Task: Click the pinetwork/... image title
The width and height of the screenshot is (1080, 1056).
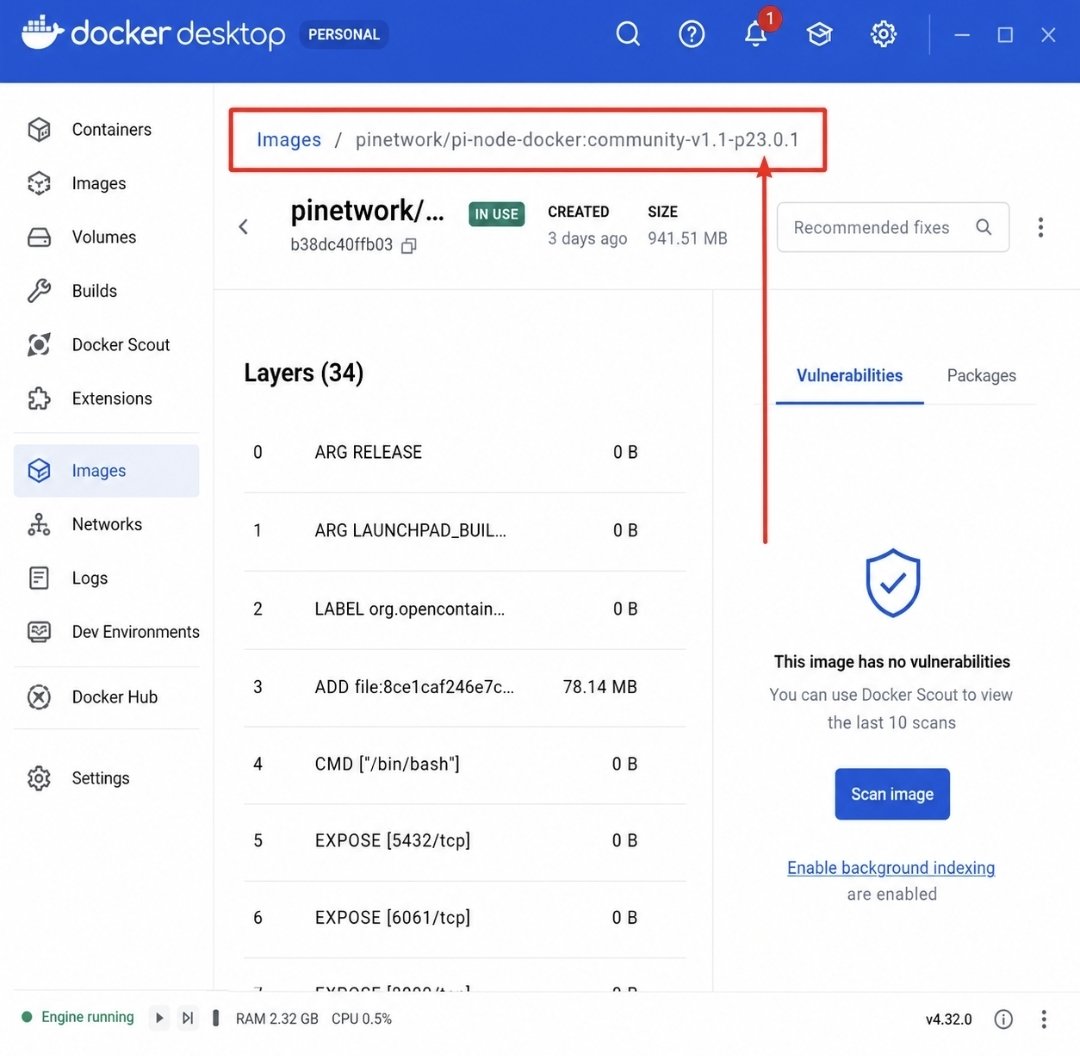Action: point(367,211)
